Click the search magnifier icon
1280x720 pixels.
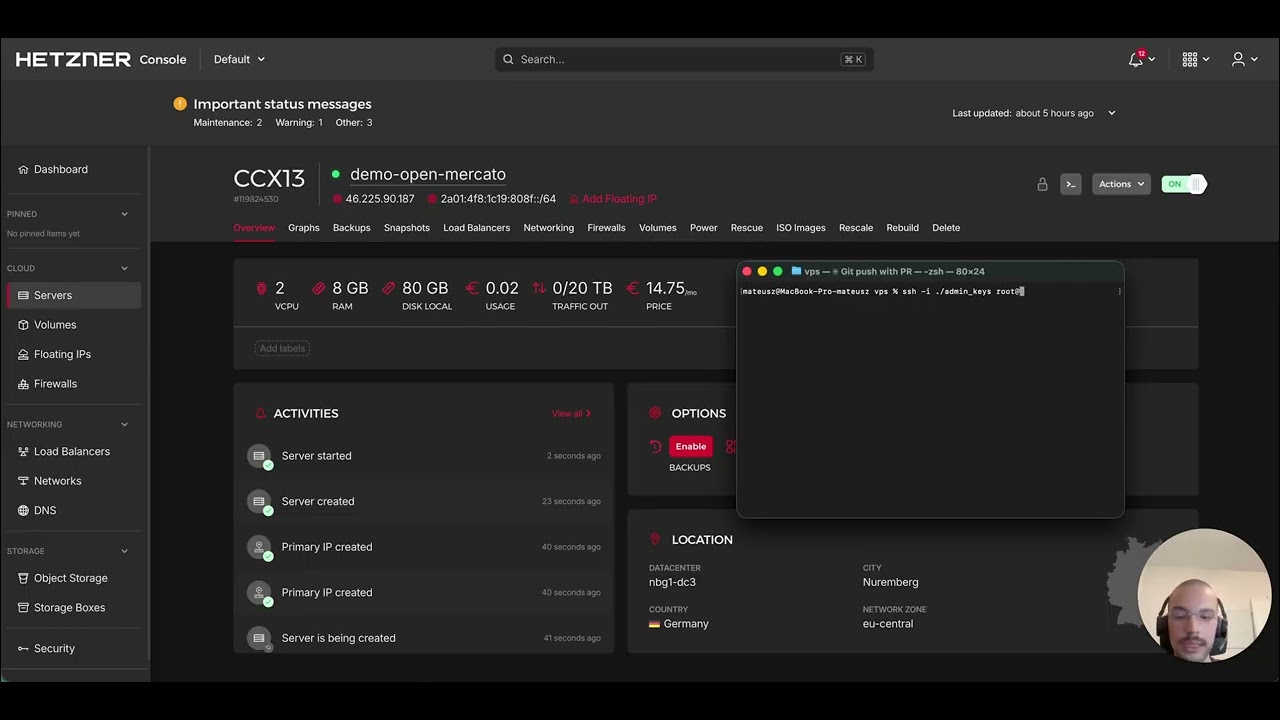coord(508,60)
